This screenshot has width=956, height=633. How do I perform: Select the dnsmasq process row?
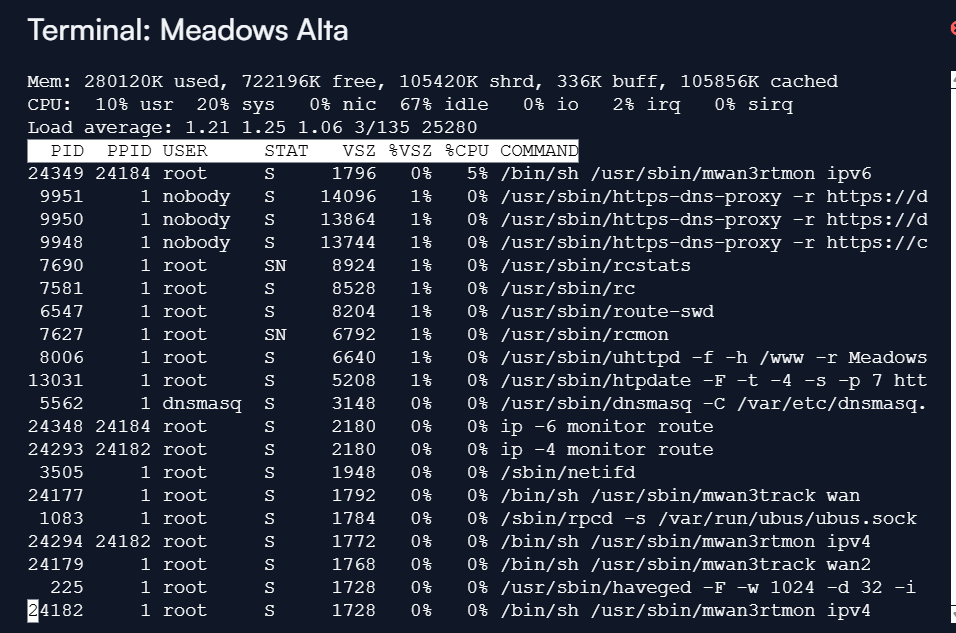477,404
